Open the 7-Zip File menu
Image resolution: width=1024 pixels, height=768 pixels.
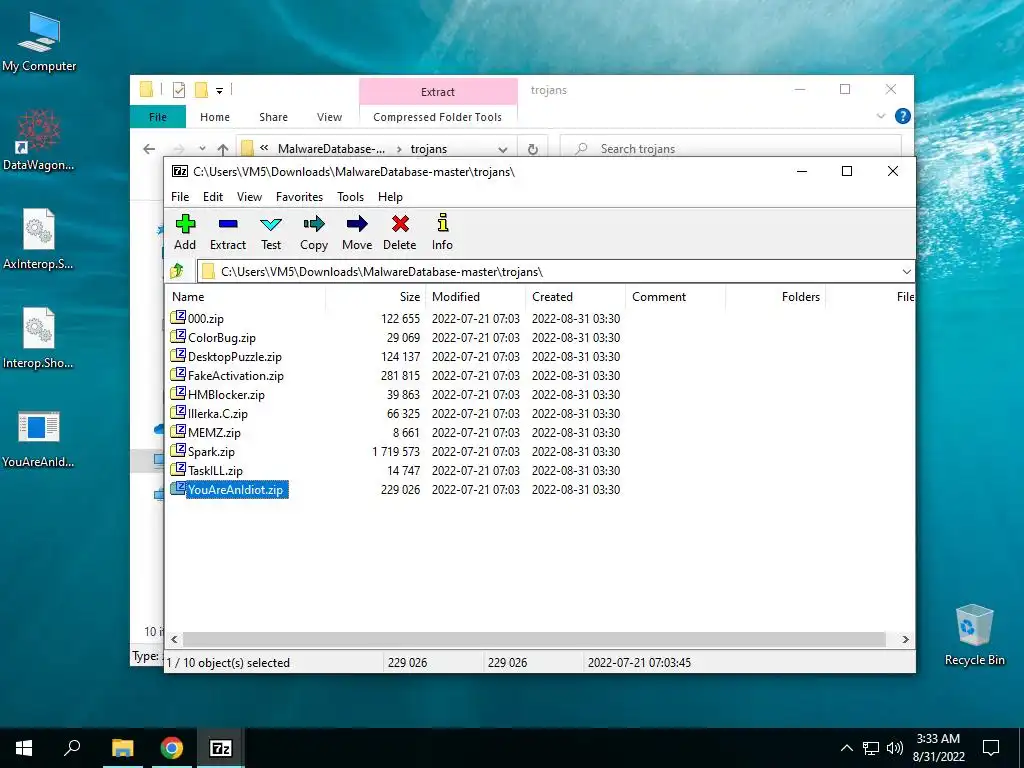[180, 197]
